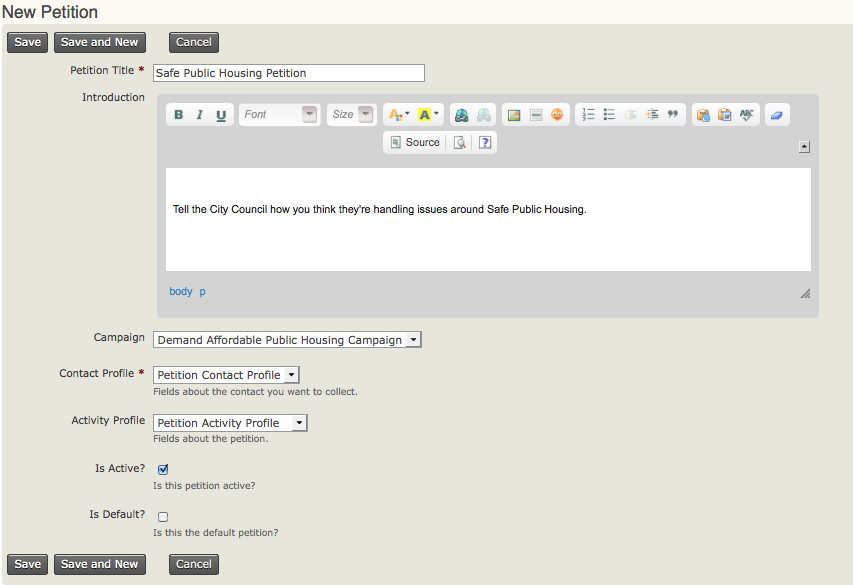Open the Campaign dropdown
The image size is (853, 585).
pos(287,340)
